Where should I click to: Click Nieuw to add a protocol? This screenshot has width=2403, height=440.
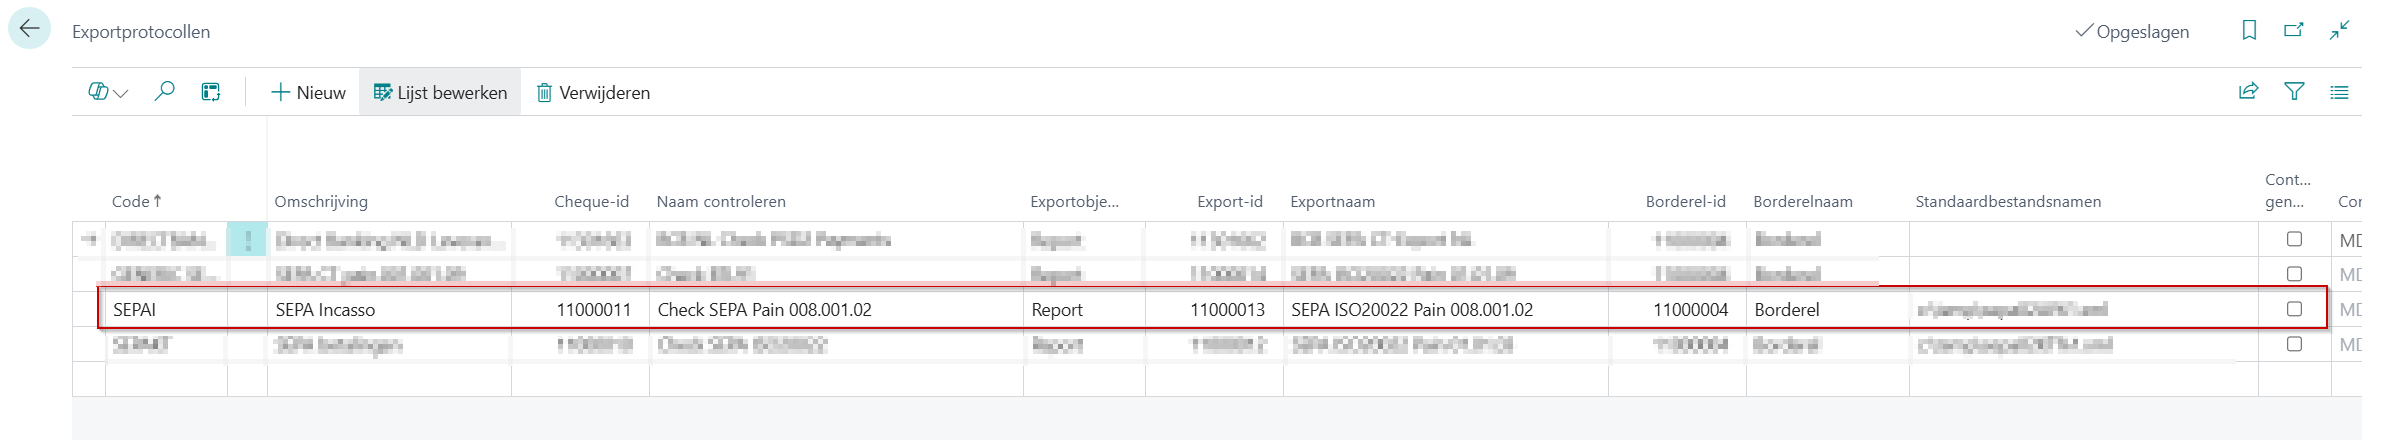click(308, 92)
